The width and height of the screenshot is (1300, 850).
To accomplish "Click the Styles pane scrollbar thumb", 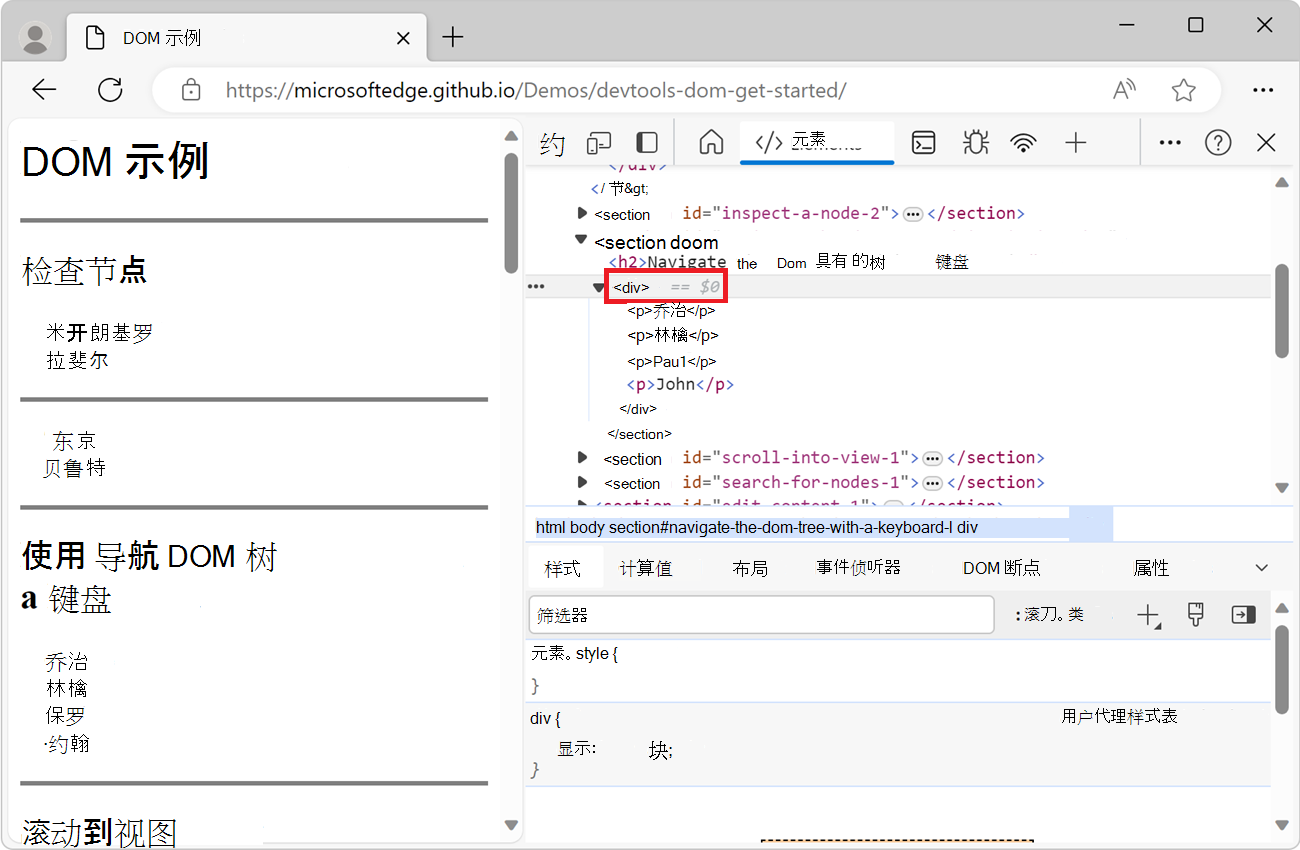I will [1282, 670].
